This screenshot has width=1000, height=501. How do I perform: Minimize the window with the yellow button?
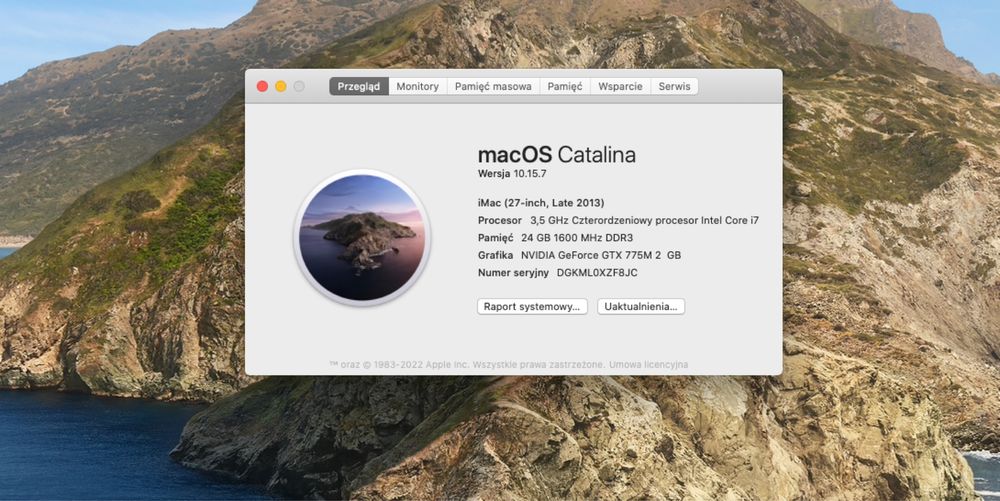point(281,87)
